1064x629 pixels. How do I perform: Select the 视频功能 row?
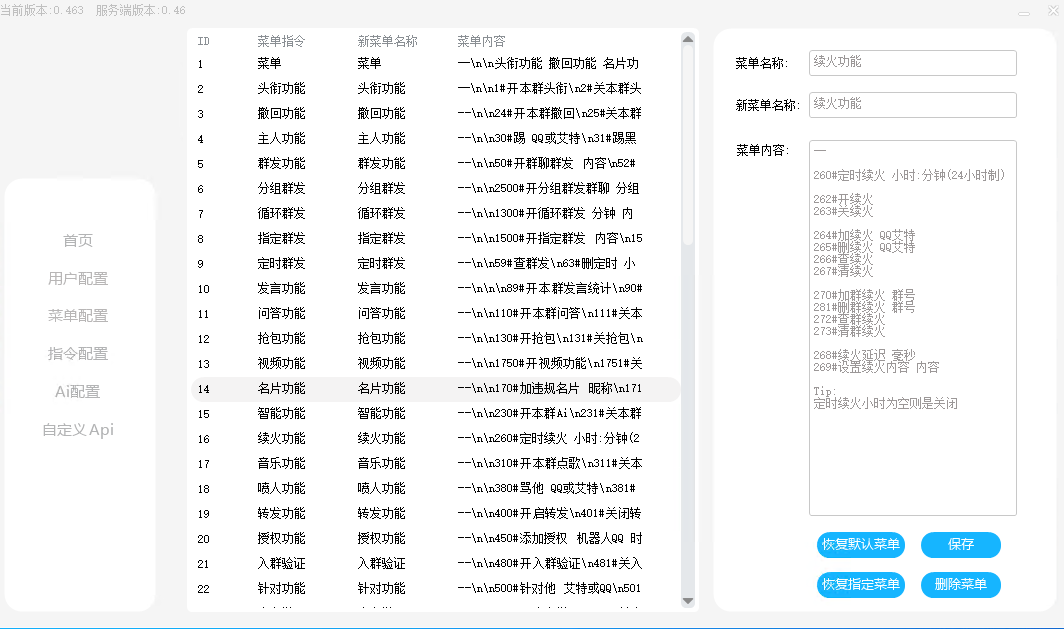(436, 364)
